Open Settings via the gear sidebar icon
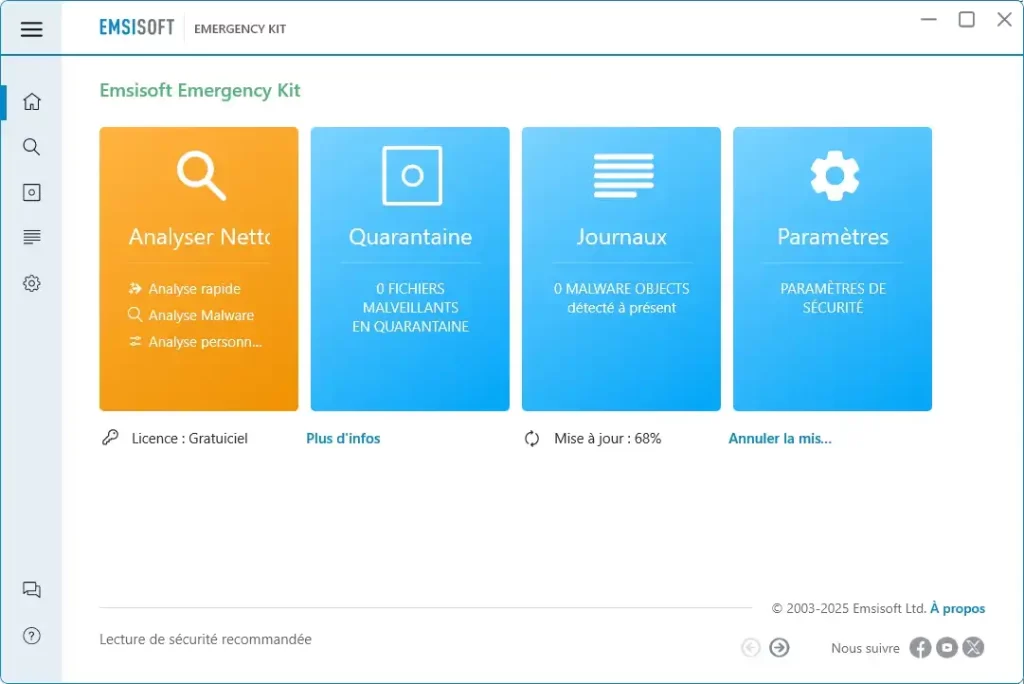The height and width of the screenshot is (684, 1024). (x=31, y=283)
